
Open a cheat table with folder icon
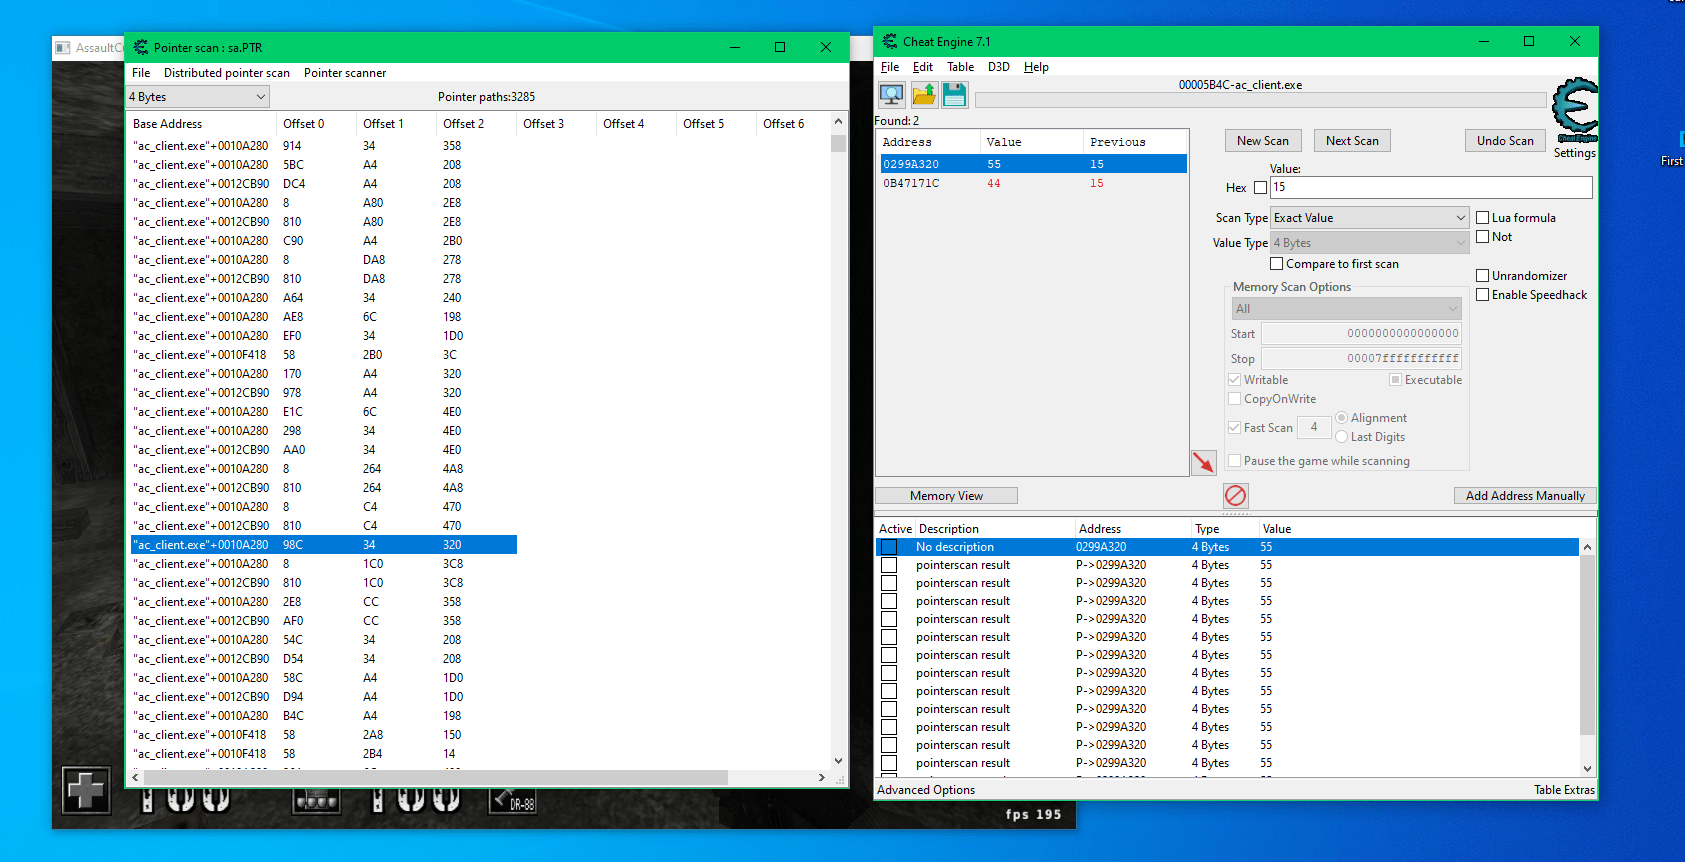pos(923,95)
